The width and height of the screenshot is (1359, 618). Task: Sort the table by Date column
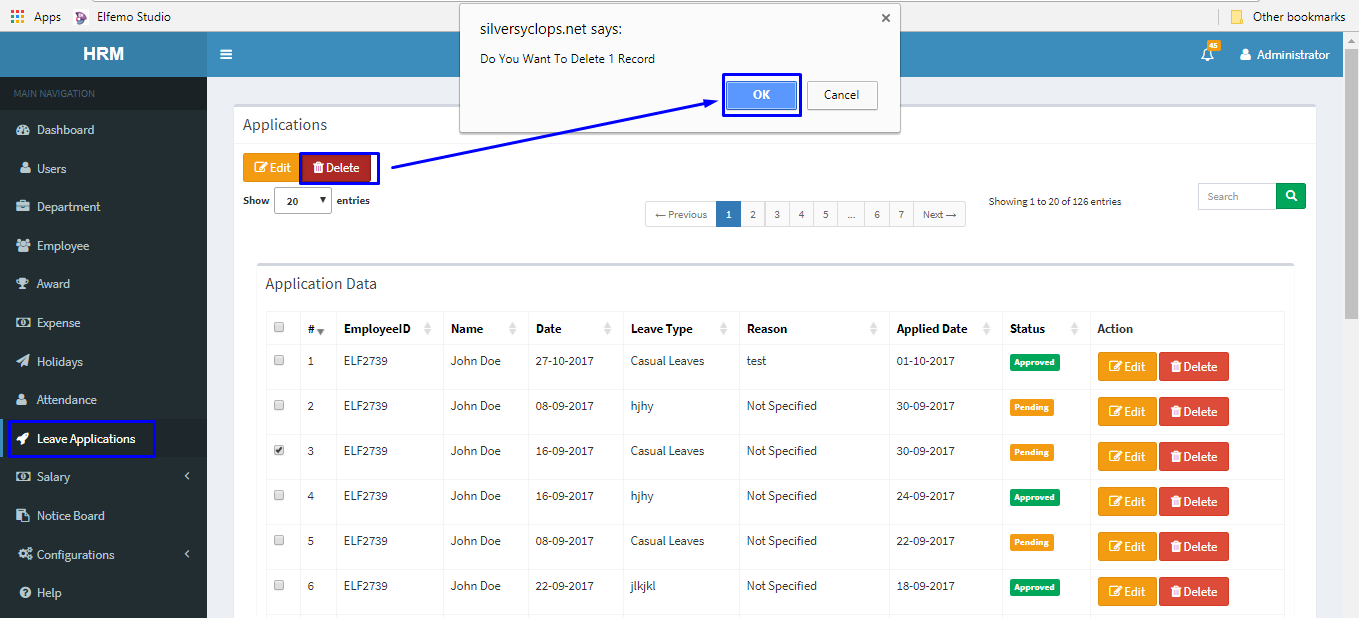coord(576,329)
